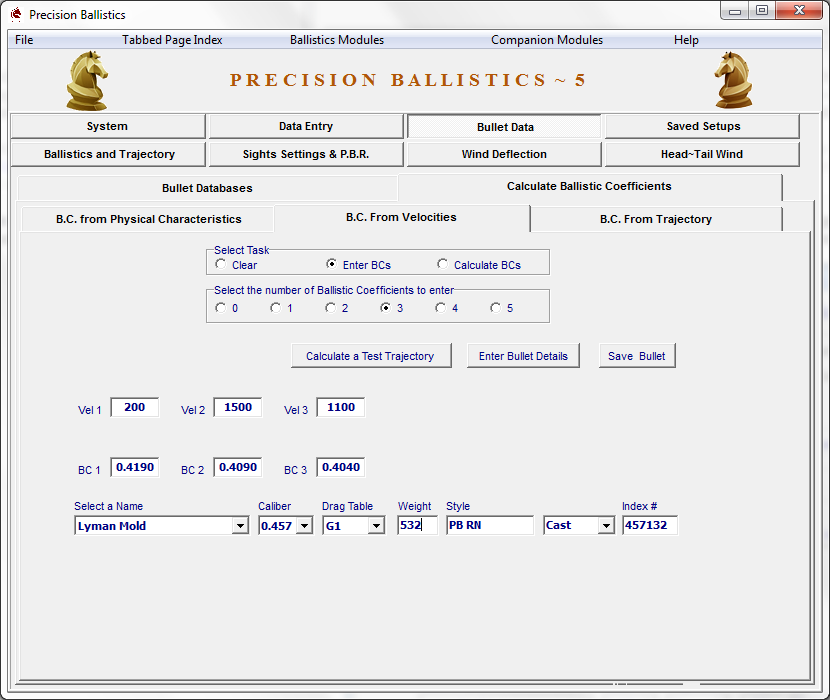Image resolution: width=830 pixels, height=700 pixels.
Task: Choose 5 ballistic coefficients to enter
Action: 495,308
